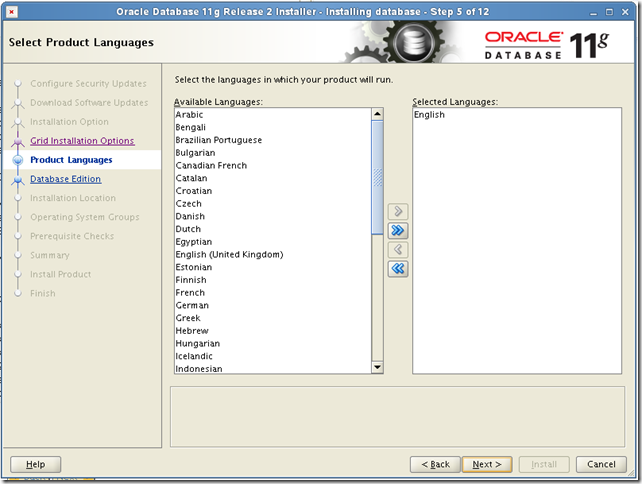
Task: Go to Grid Installation Options step
Action: pyautogui.click(x=82, y=141)
